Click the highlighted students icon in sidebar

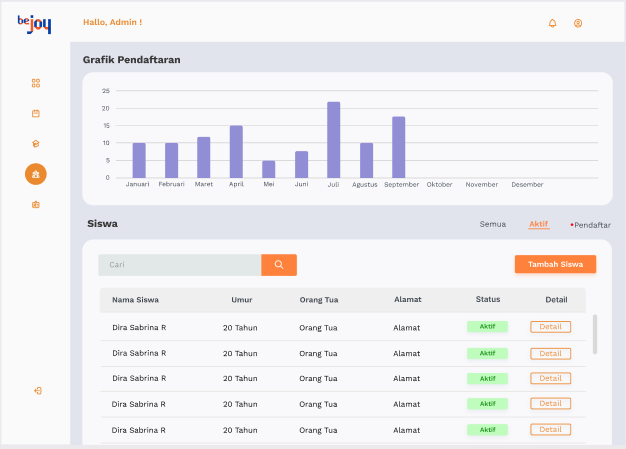[x=36, y=174]
